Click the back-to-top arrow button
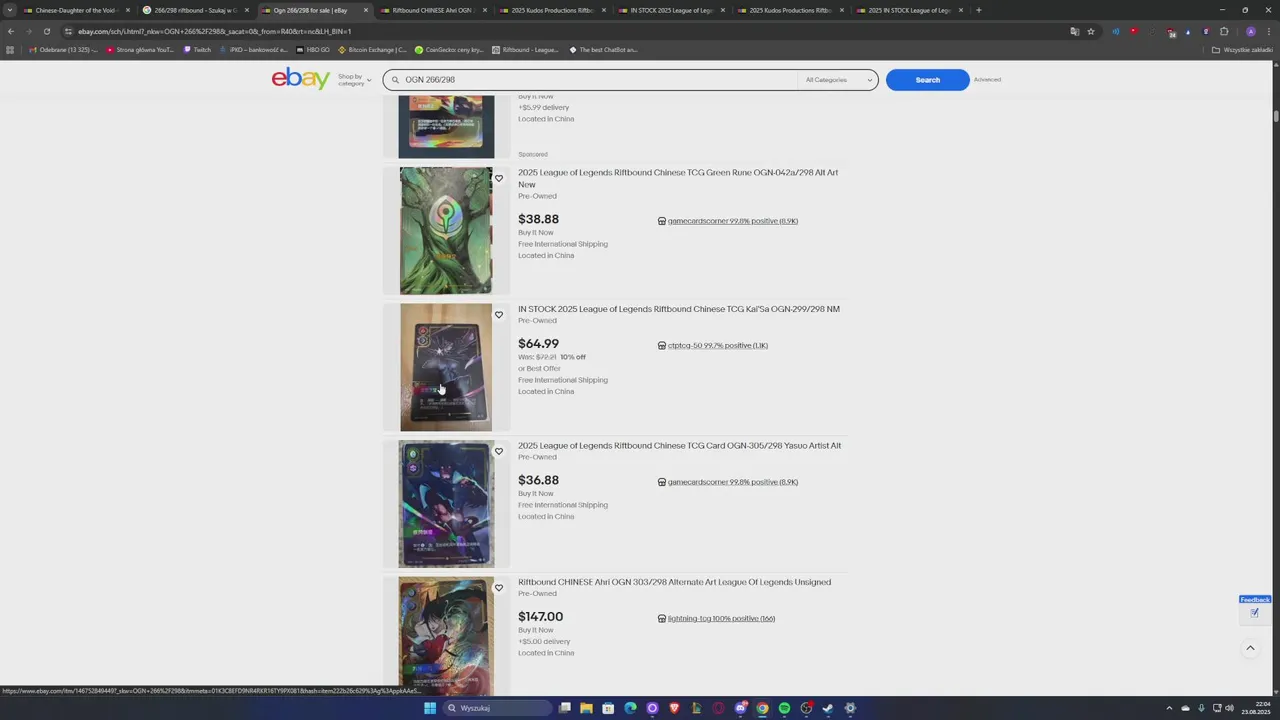 (x=1250, y=648)
